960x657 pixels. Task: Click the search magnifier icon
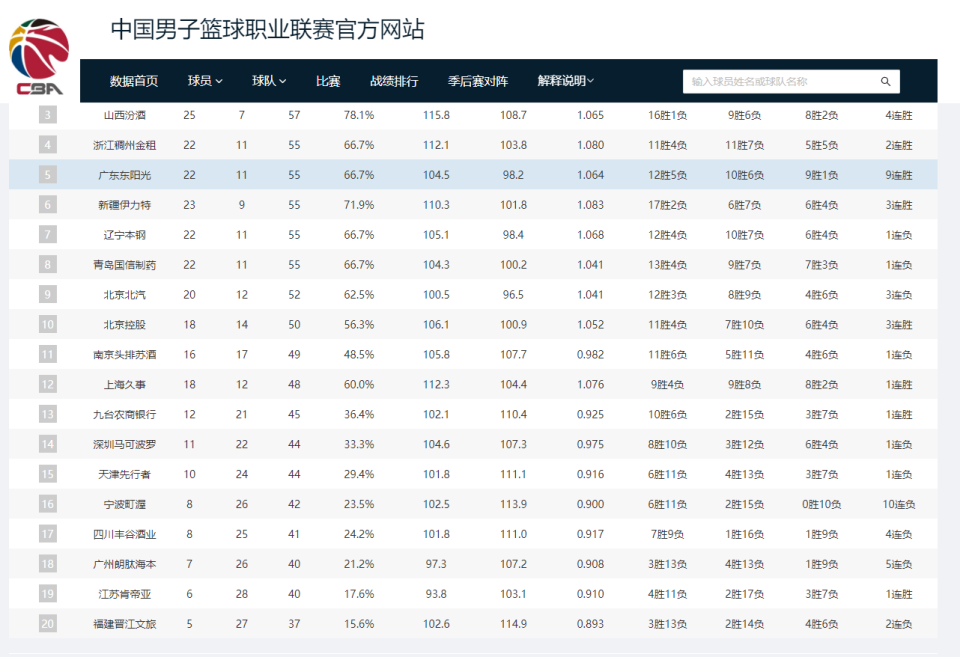885,81
